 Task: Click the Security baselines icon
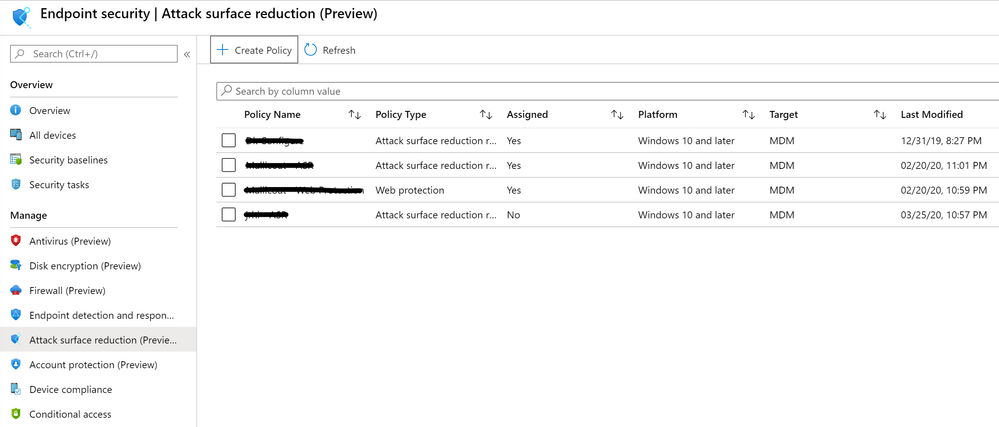16,160
